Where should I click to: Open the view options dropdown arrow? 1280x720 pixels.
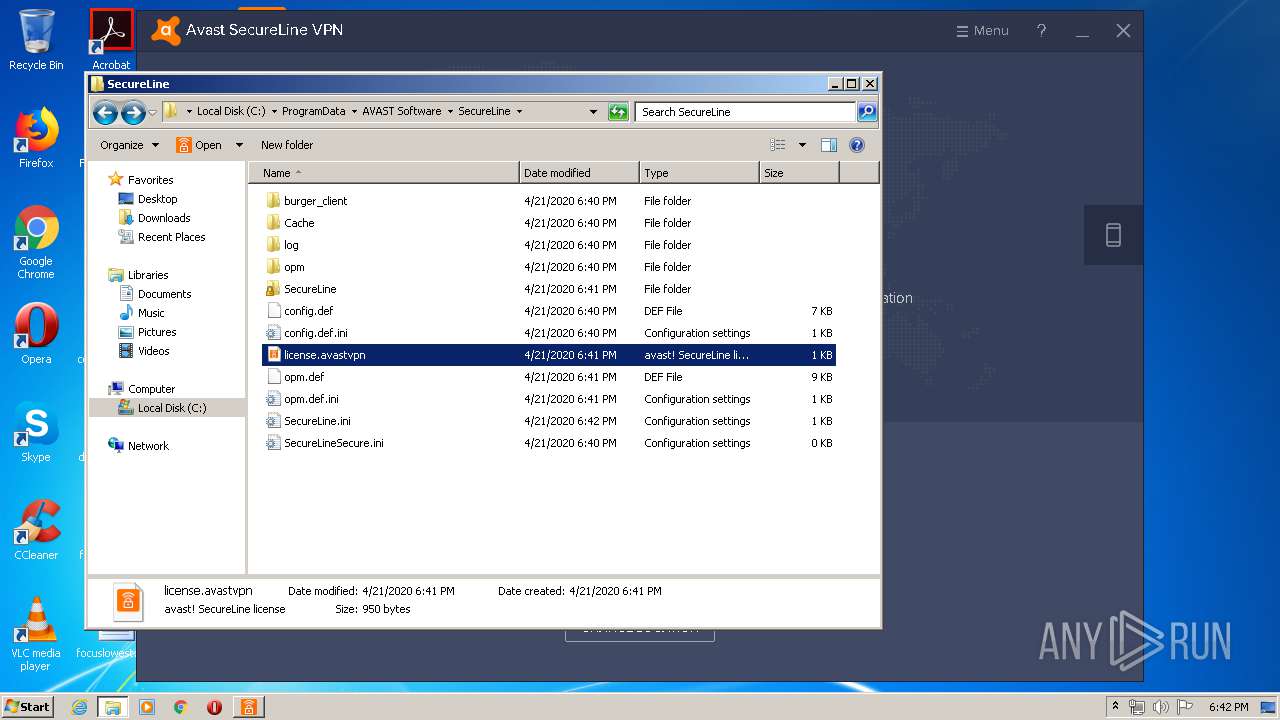802,145
